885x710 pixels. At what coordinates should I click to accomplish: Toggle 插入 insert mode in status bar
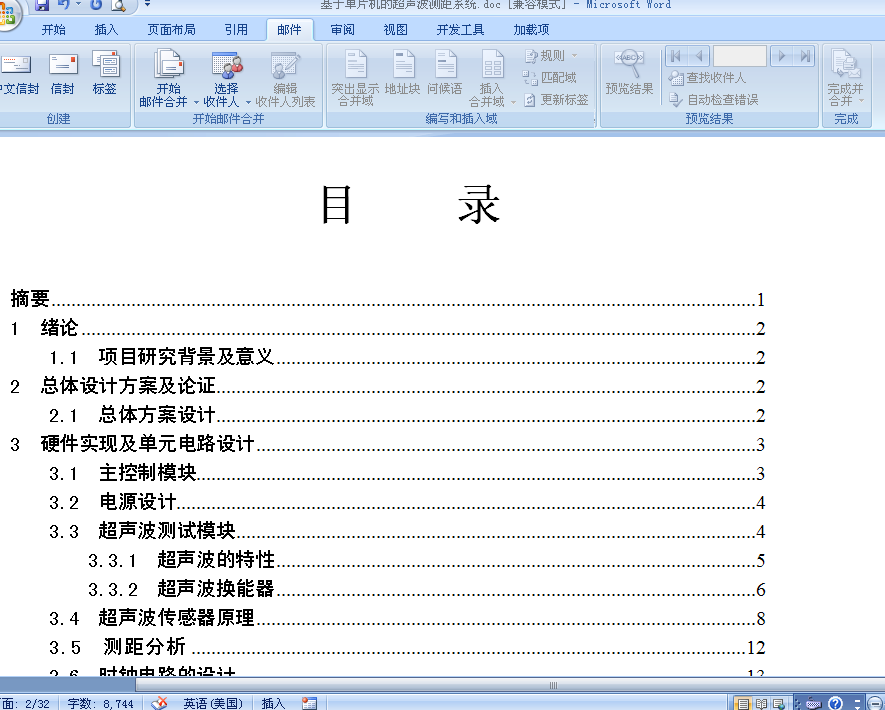pyautogui.click(x=273, y=703)
